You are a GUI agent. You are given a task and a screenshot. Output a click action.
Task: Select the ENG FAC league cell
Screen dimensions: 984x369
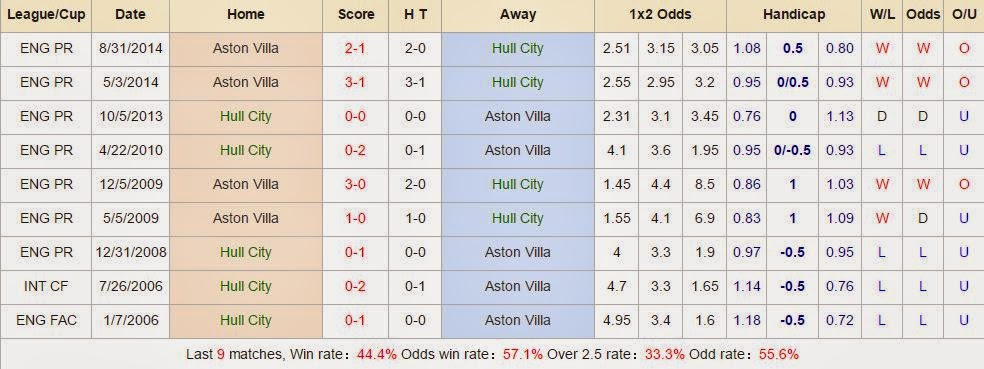click(x=46, y=320)
